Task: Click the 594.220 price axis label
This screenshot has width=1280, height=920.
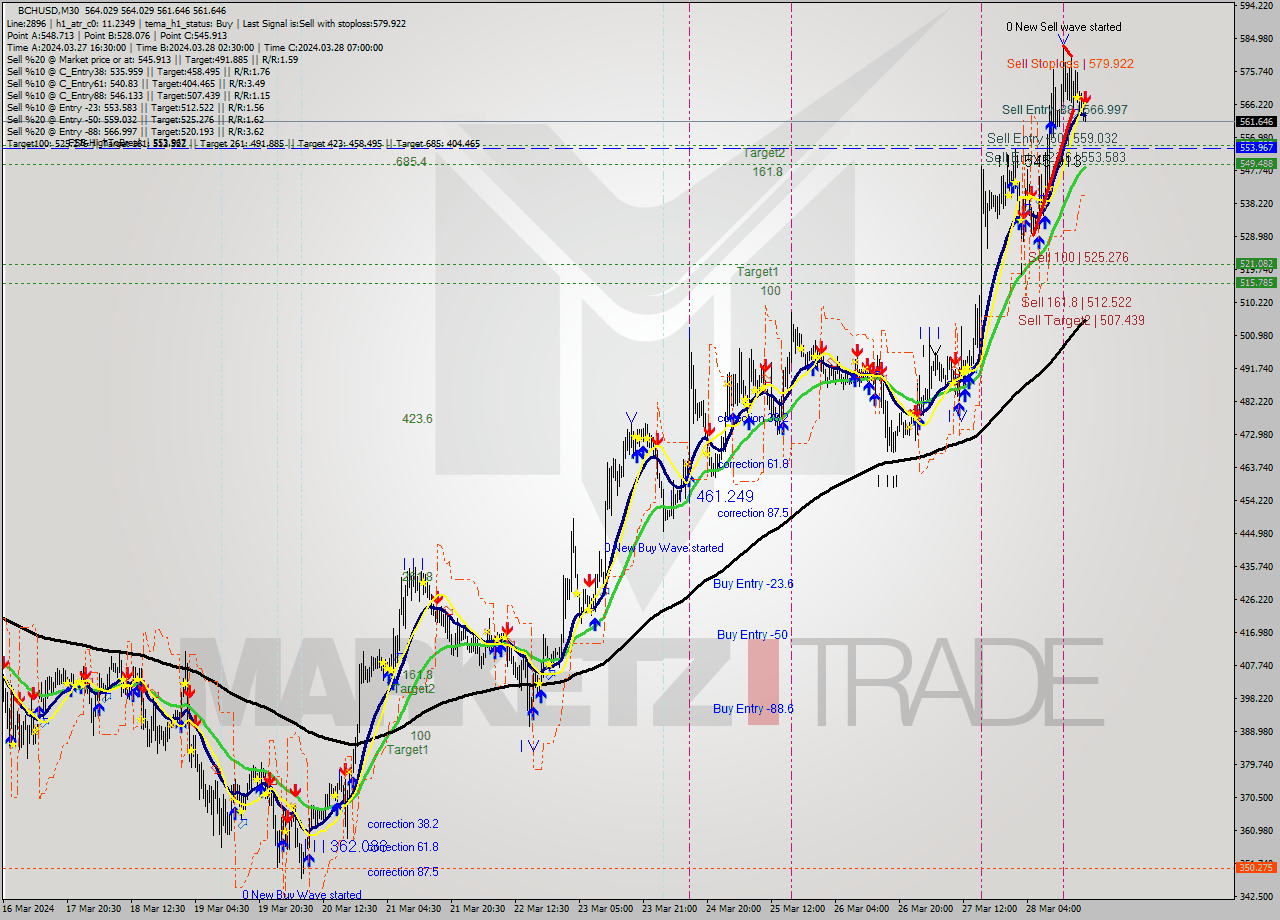Action: (x=1257, y=6)
